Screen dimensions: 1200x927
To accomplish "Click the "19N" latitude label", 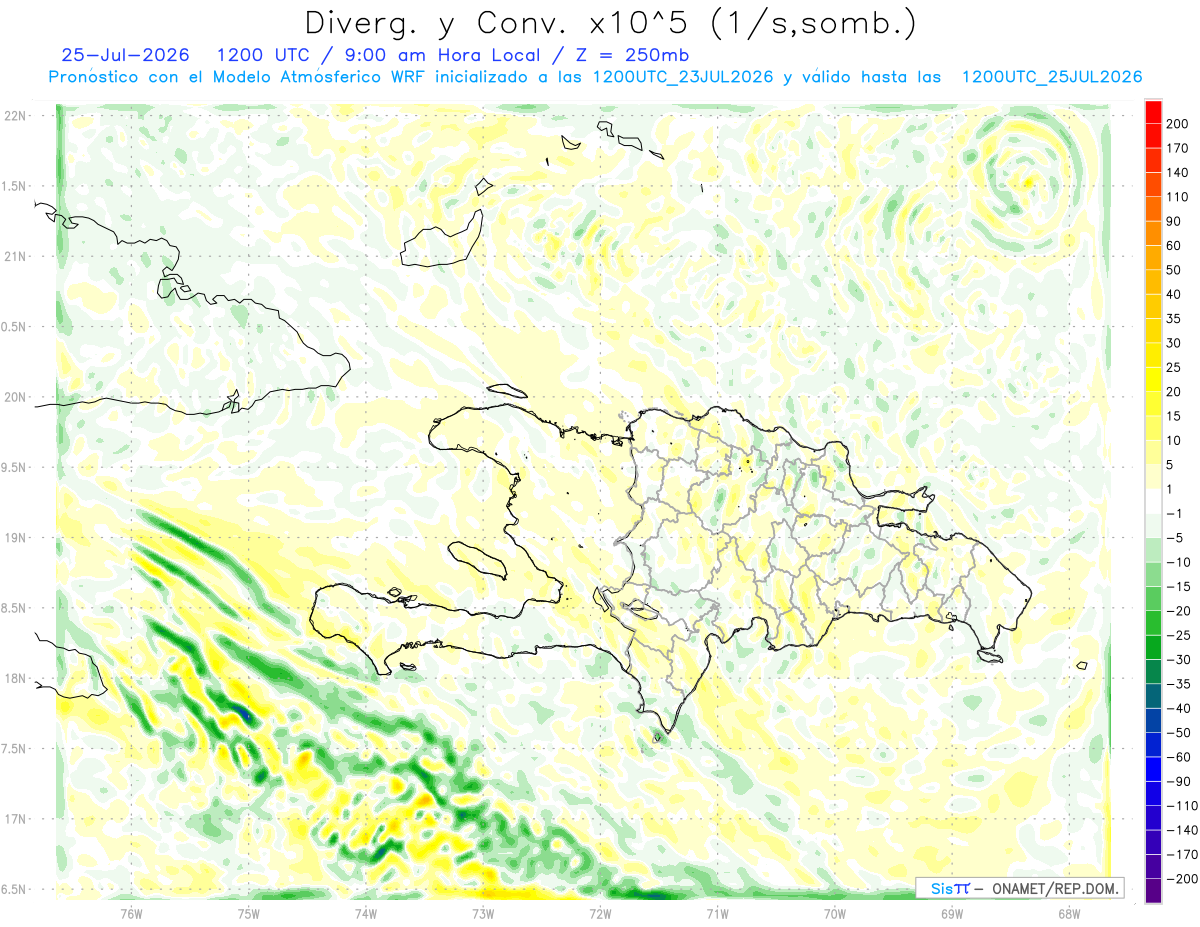I will pos(15,537).
